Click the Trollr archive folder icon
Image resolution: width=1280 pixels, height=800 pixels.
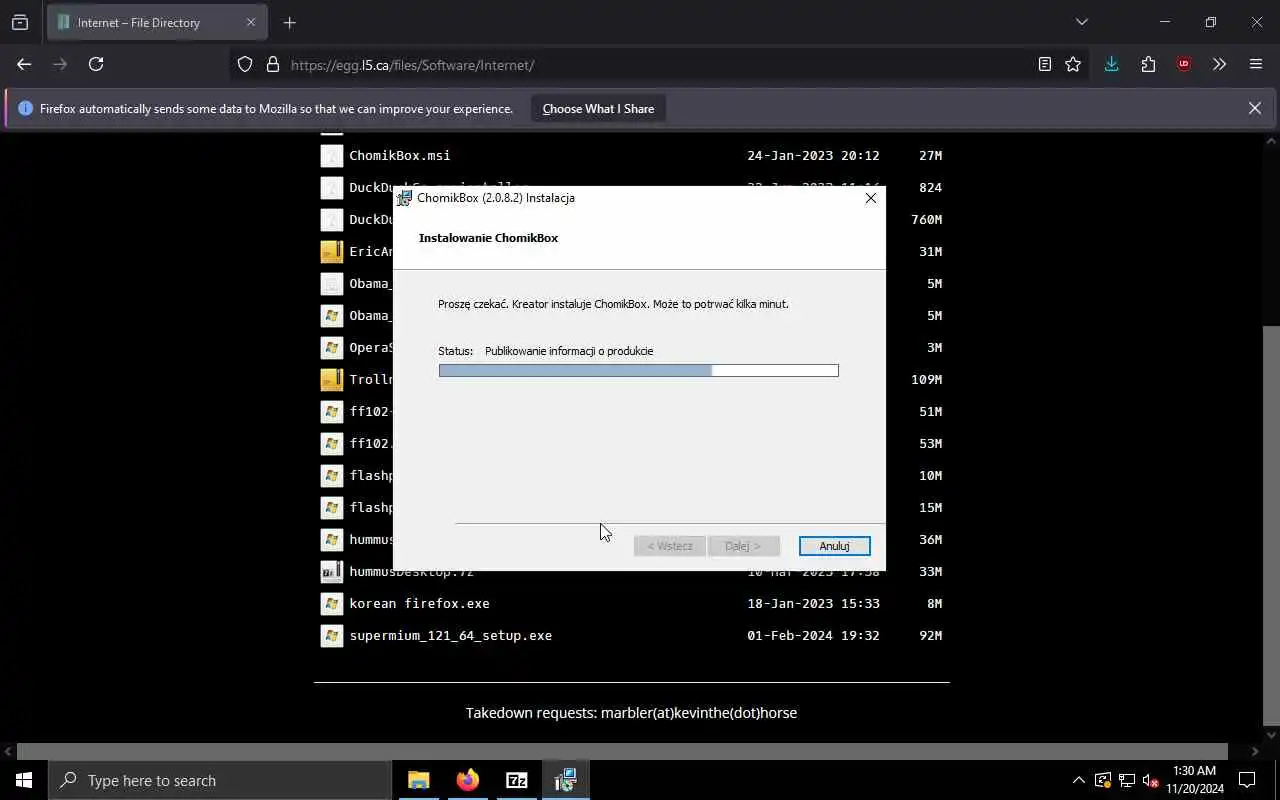coord(331,379)
